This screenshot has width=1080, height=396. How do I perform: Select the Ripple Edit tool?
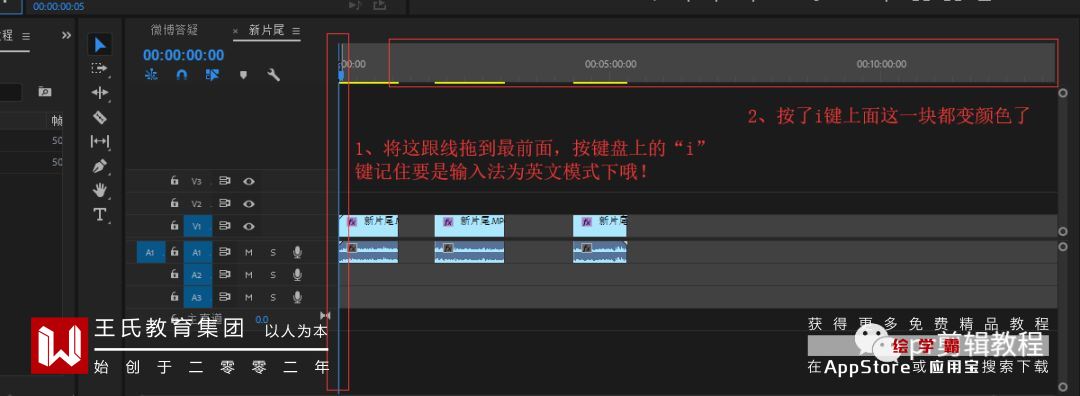[x=100, y=93]
